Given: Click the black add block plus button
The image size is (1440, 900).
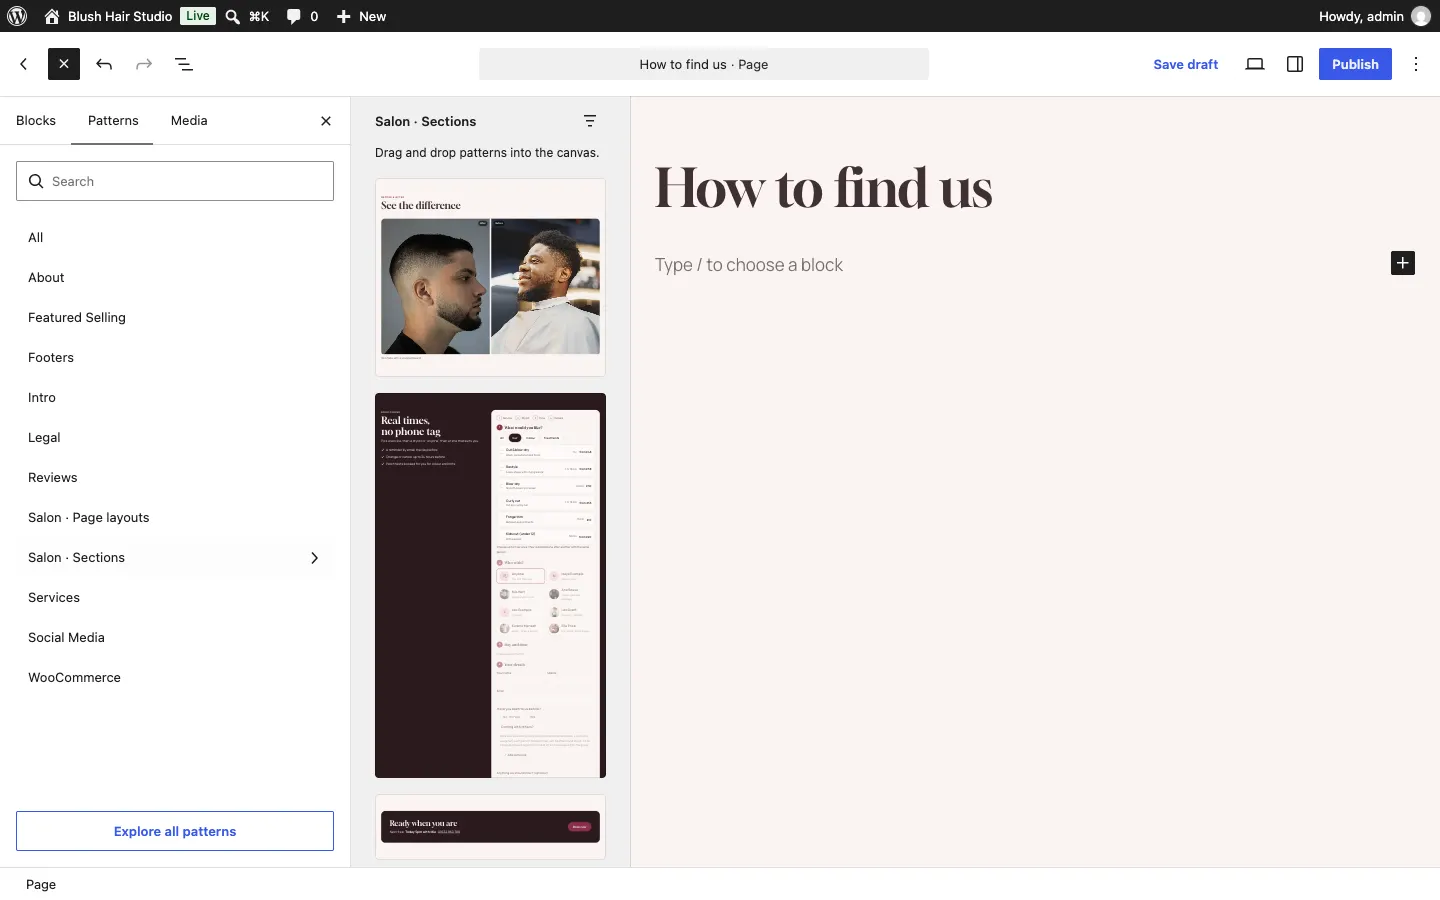Looking at the screenshot, I should pos(1403,263).
